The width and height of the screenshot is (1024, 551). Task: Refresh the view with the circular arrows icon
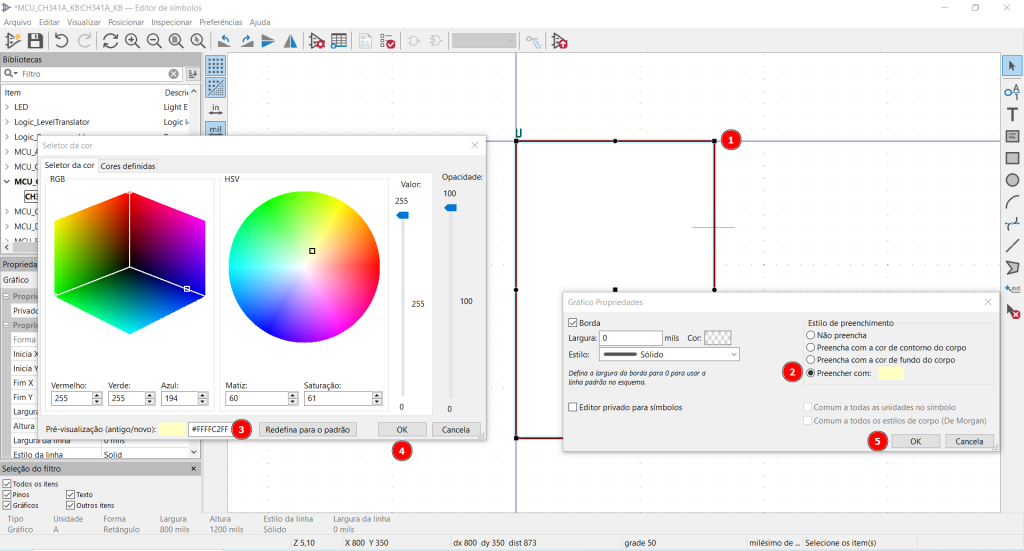click(x=110, y=41)
